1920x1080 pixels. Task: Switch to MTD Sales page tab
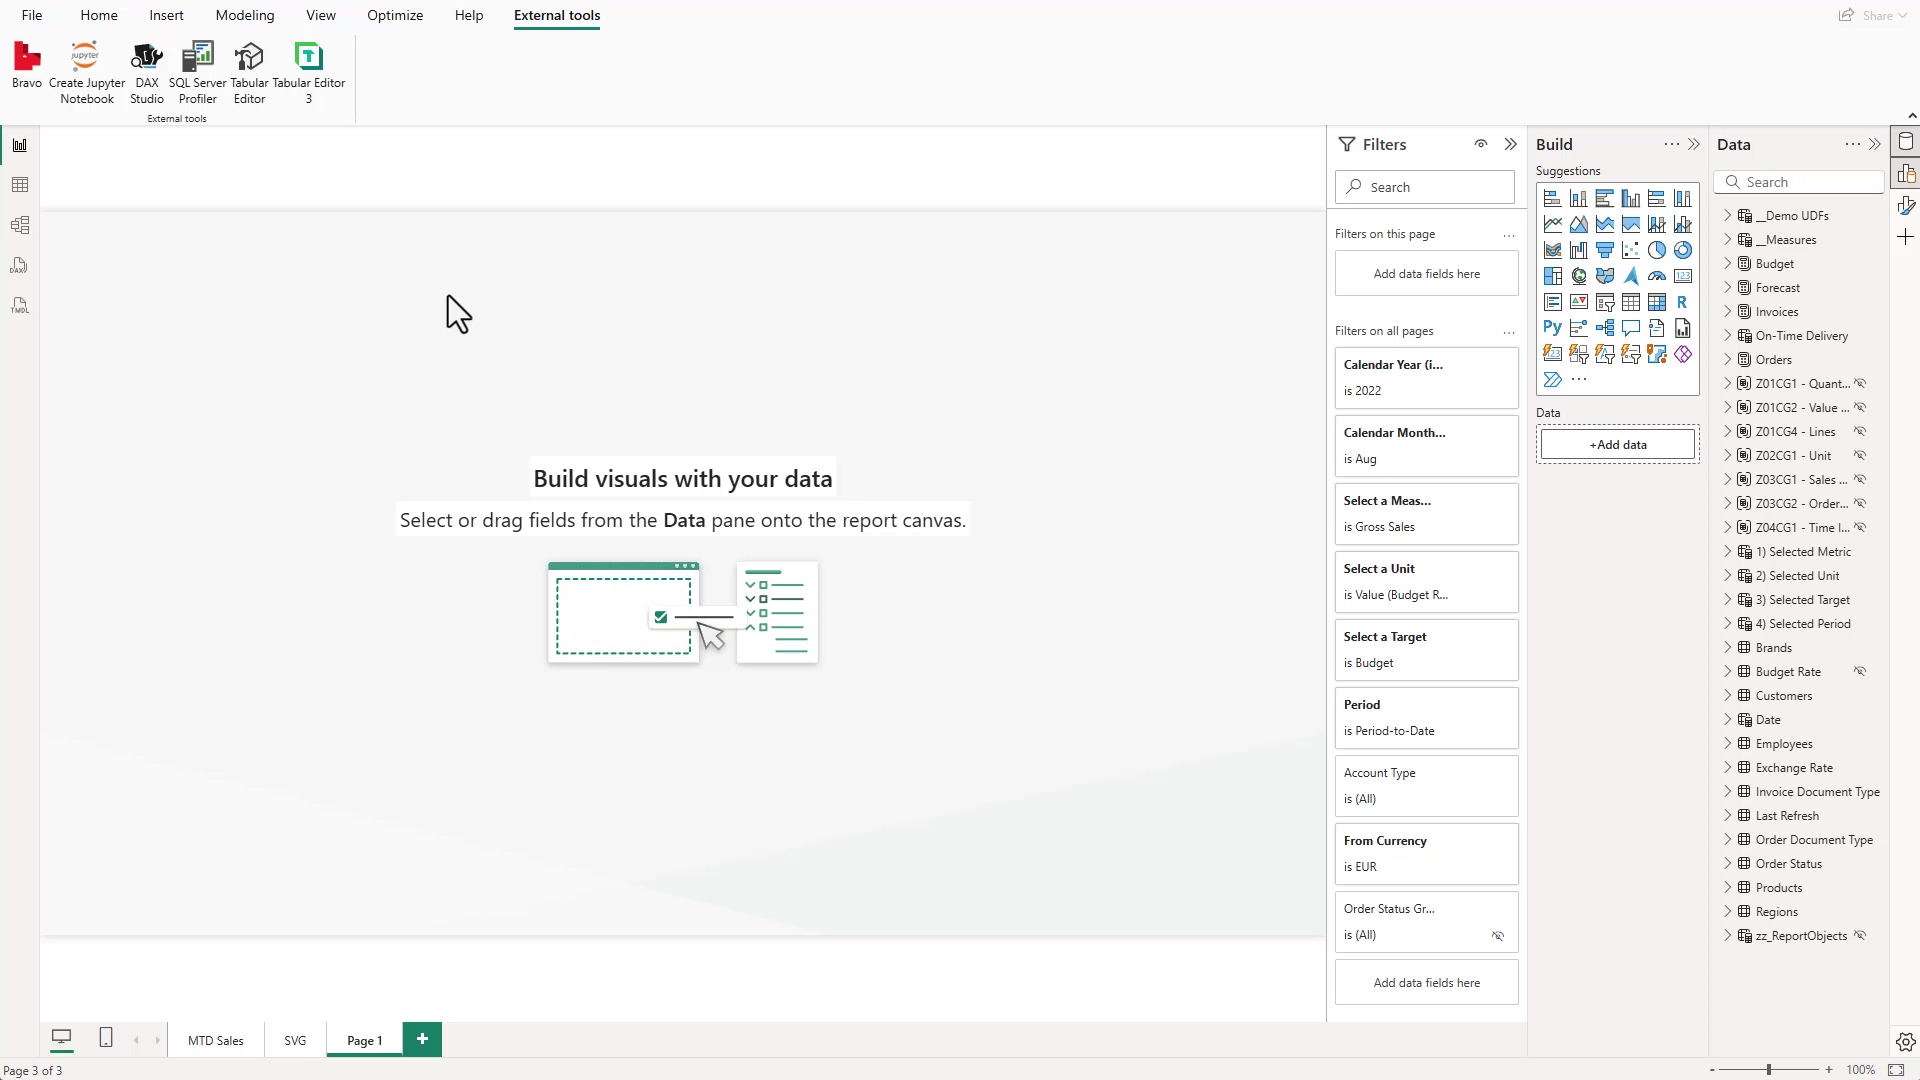[x=216, y=1040]
